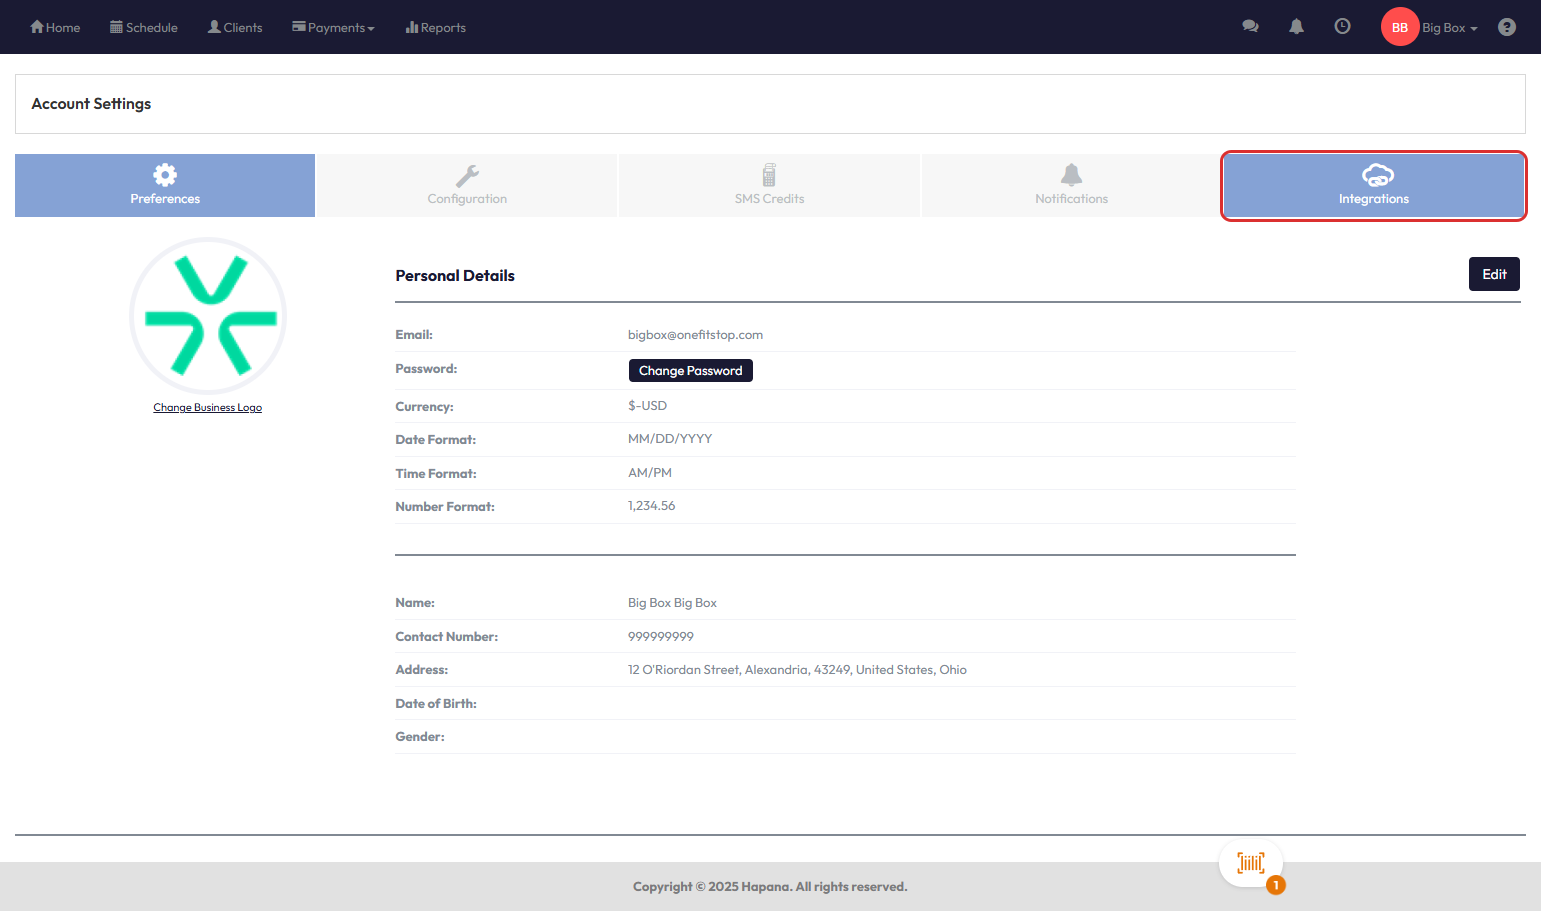
Task: Click the notification bell in navbar
Action: pos(1296,27)
